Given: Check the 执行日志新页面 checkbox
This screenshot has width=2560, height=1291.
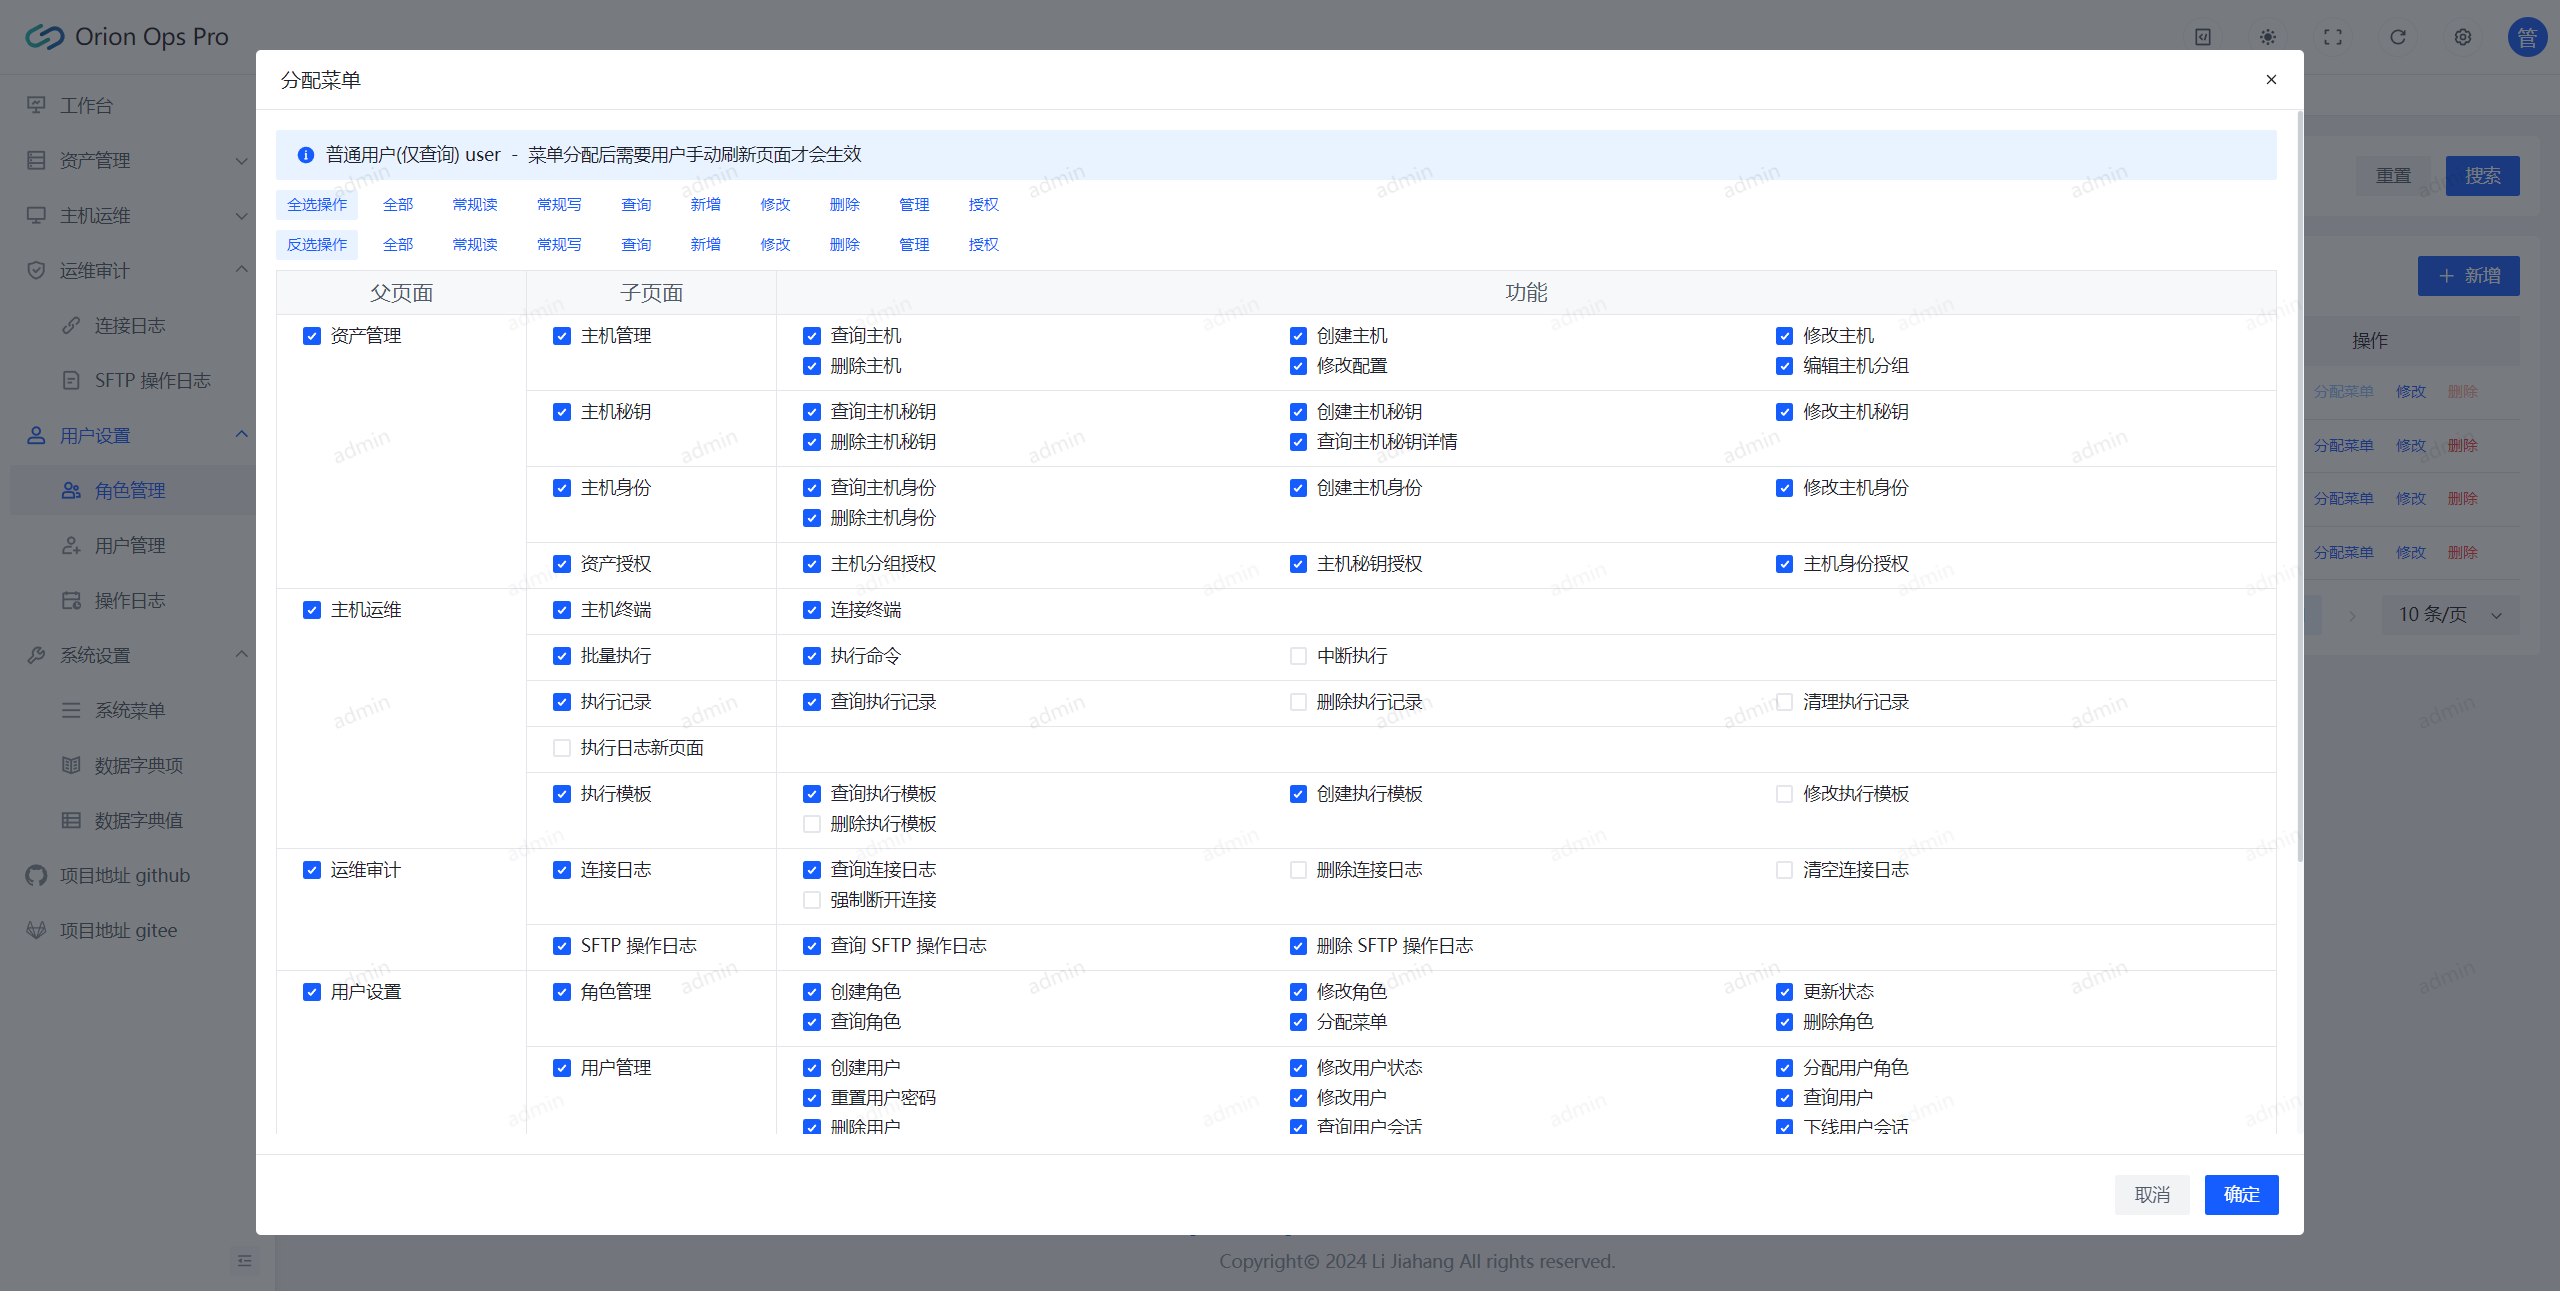Looking at the screenshot, I should pyautogui.click(x=562, y=748).
